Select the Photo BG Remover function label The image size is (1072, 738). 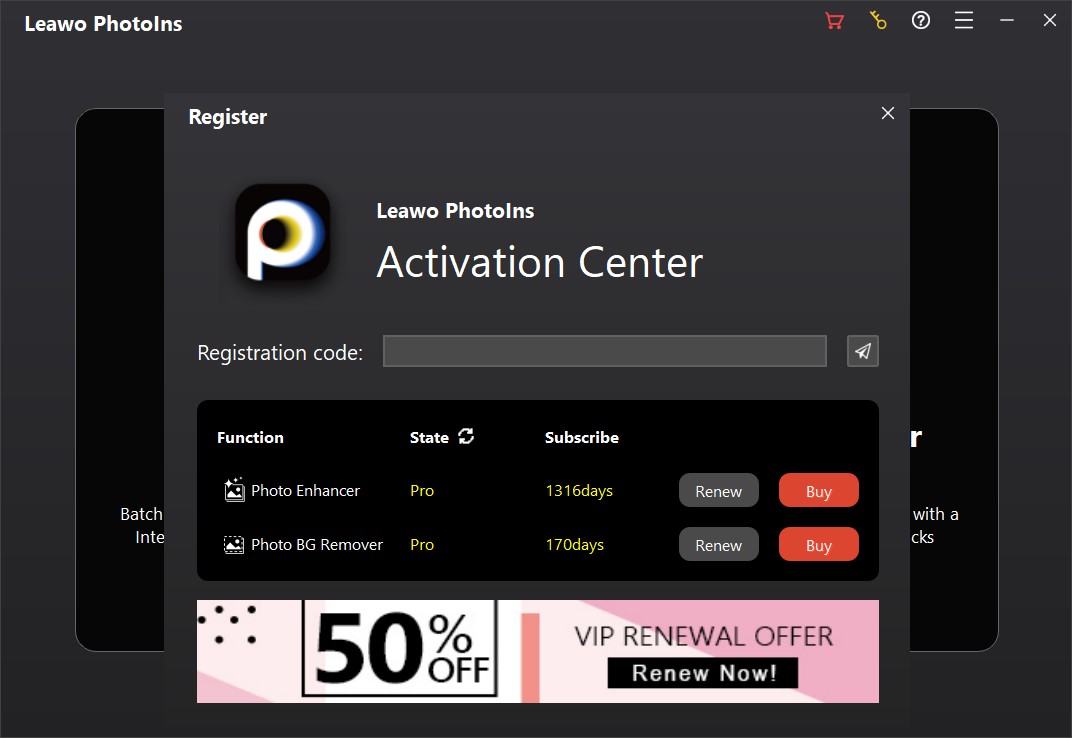tap(317, 545)
